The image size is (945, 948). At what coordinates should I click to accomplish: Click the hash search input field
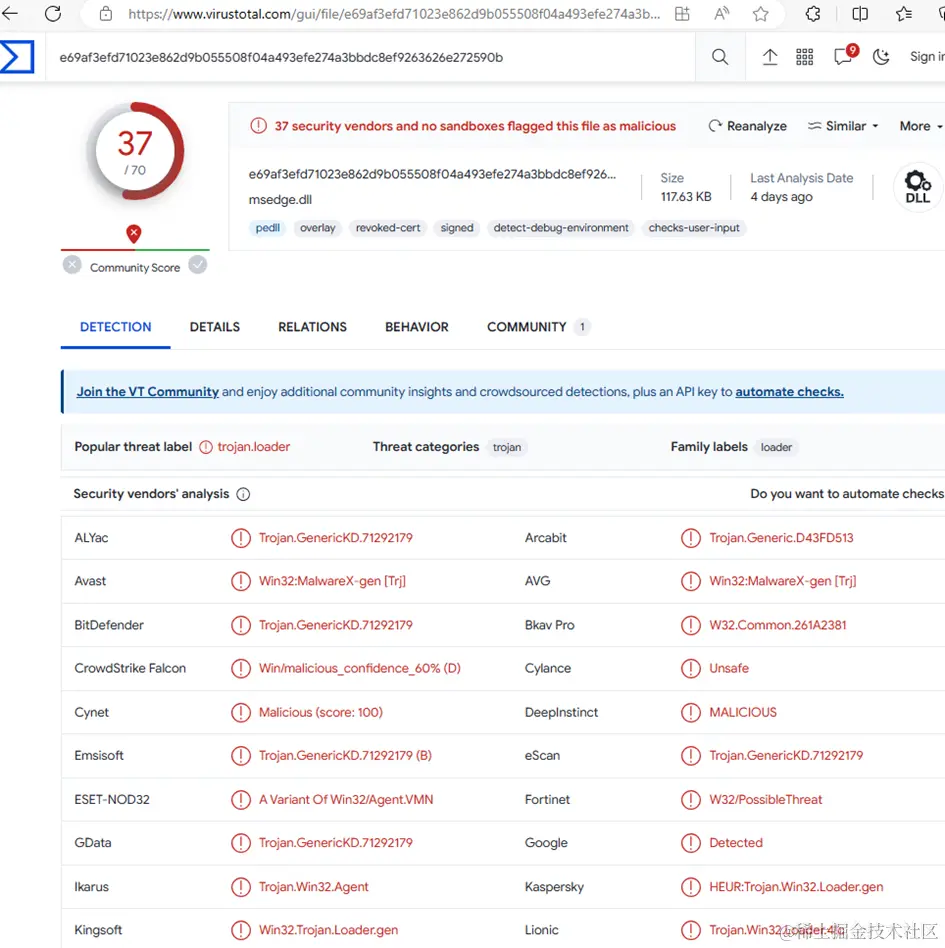[369, 57]
